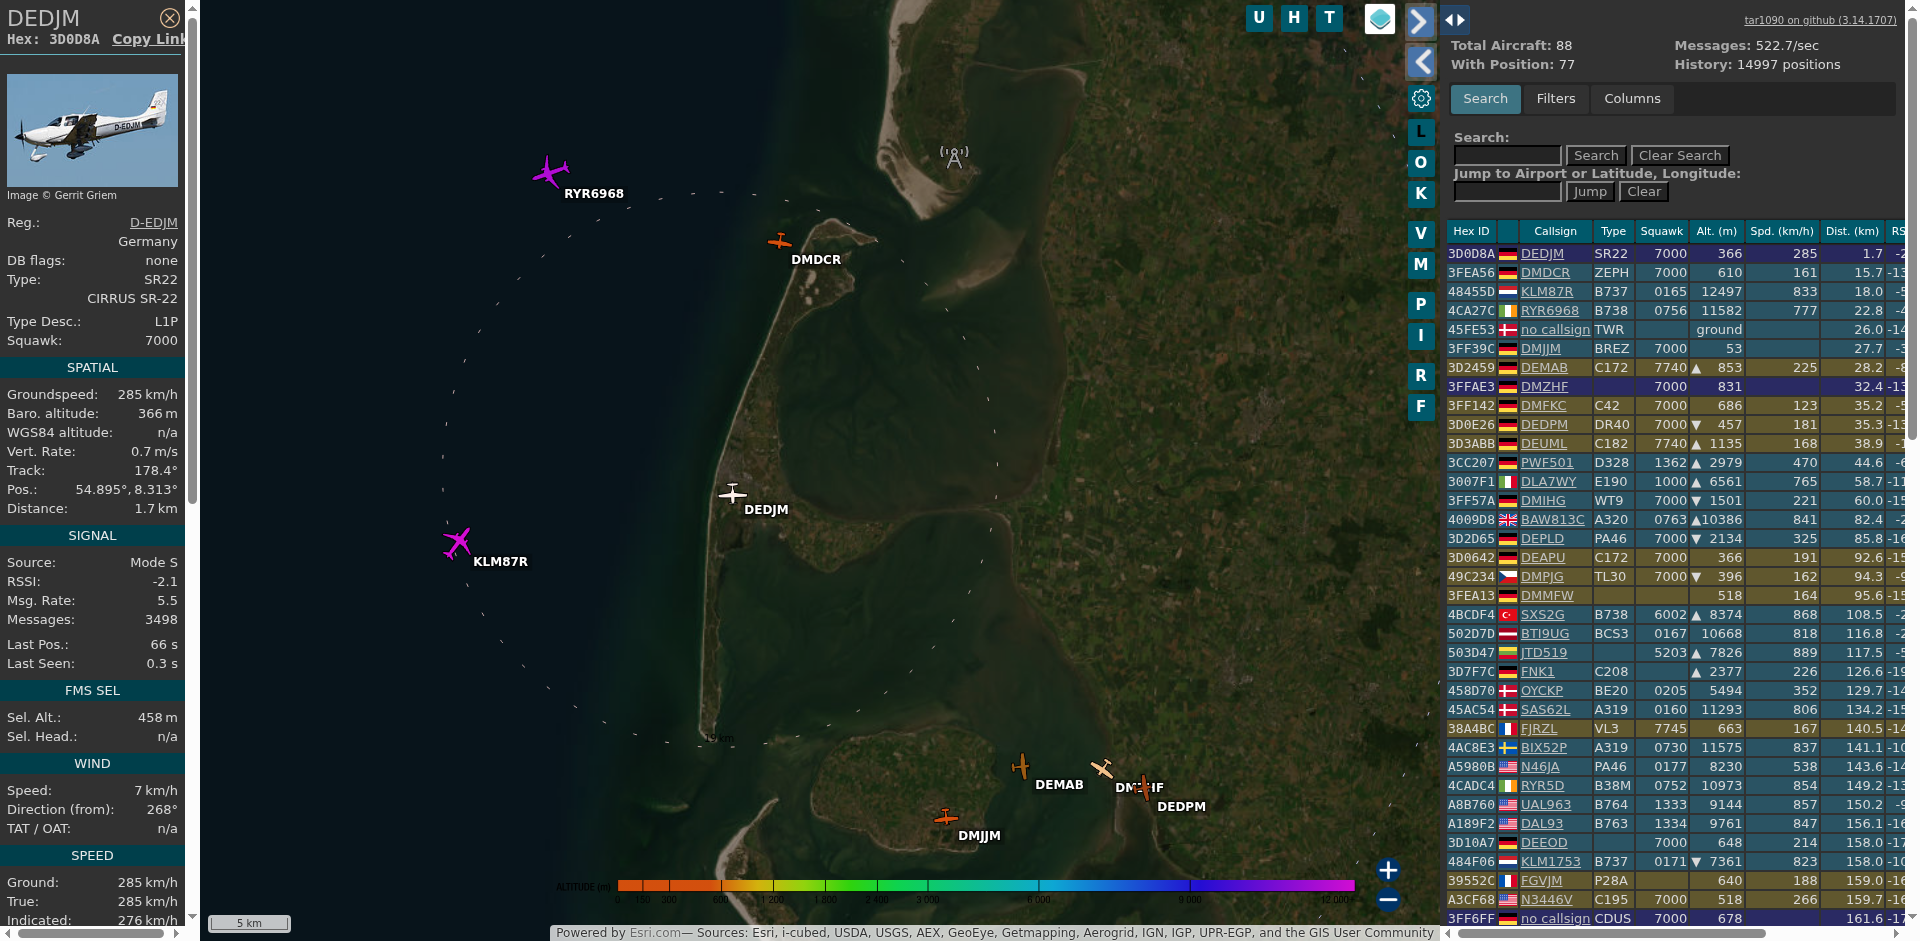
Task: Select DEMAB aircraft icon on map
Action: [x=1021, y=767]
